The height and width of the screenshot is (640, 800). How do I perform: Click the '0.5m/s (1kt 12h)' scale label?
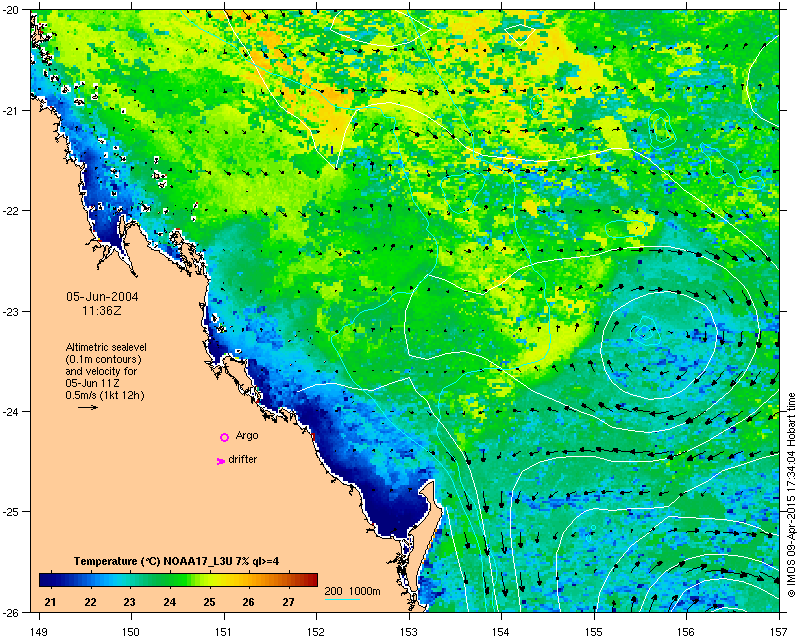105,395
